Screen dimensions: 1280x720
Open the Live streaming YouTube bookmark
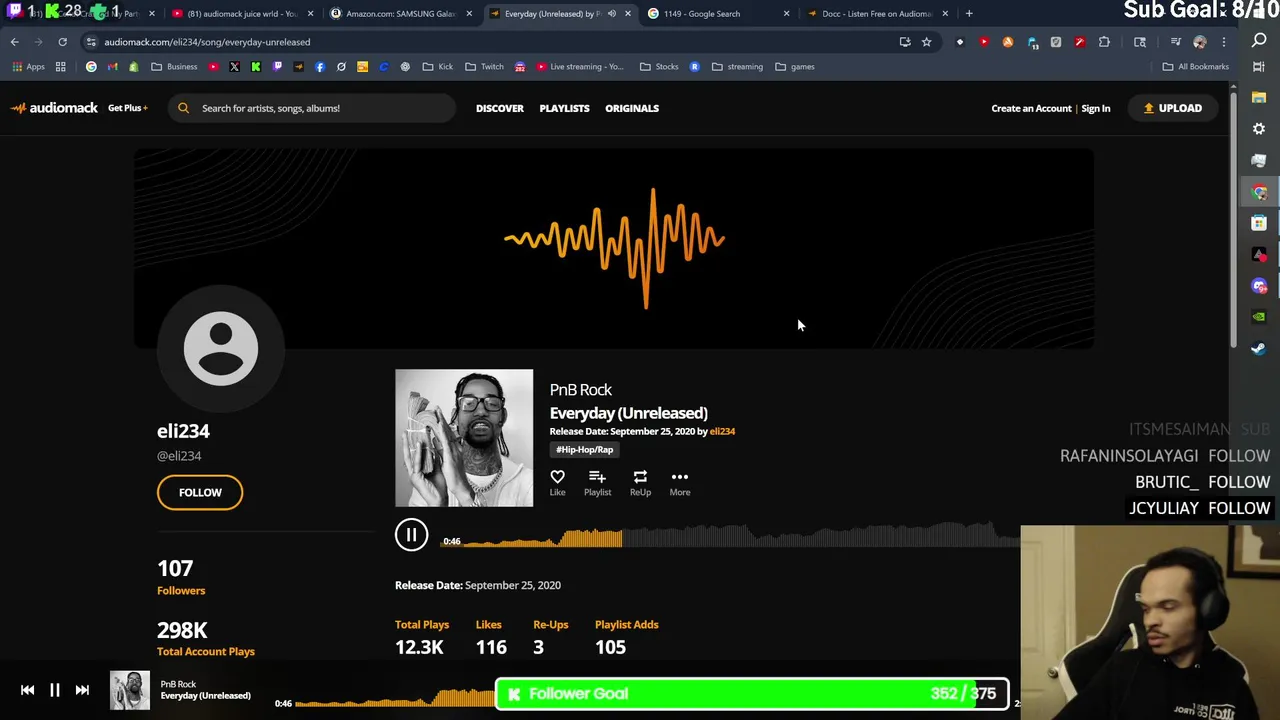pos(580,67)
